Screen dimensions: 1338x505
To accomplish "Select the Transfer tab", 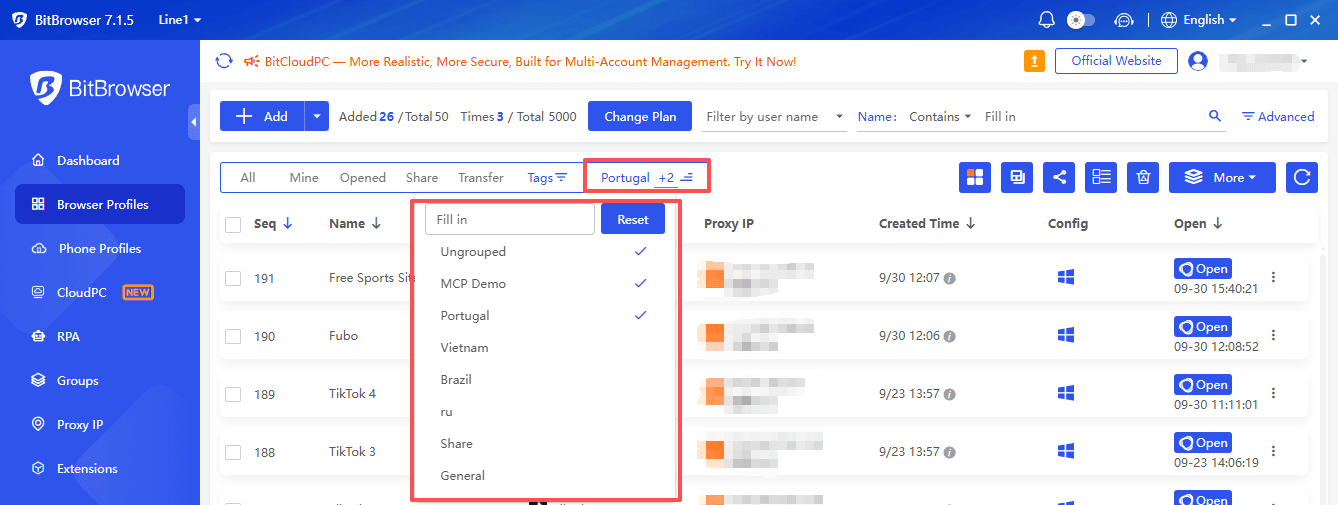I will (x=481, y=178).
